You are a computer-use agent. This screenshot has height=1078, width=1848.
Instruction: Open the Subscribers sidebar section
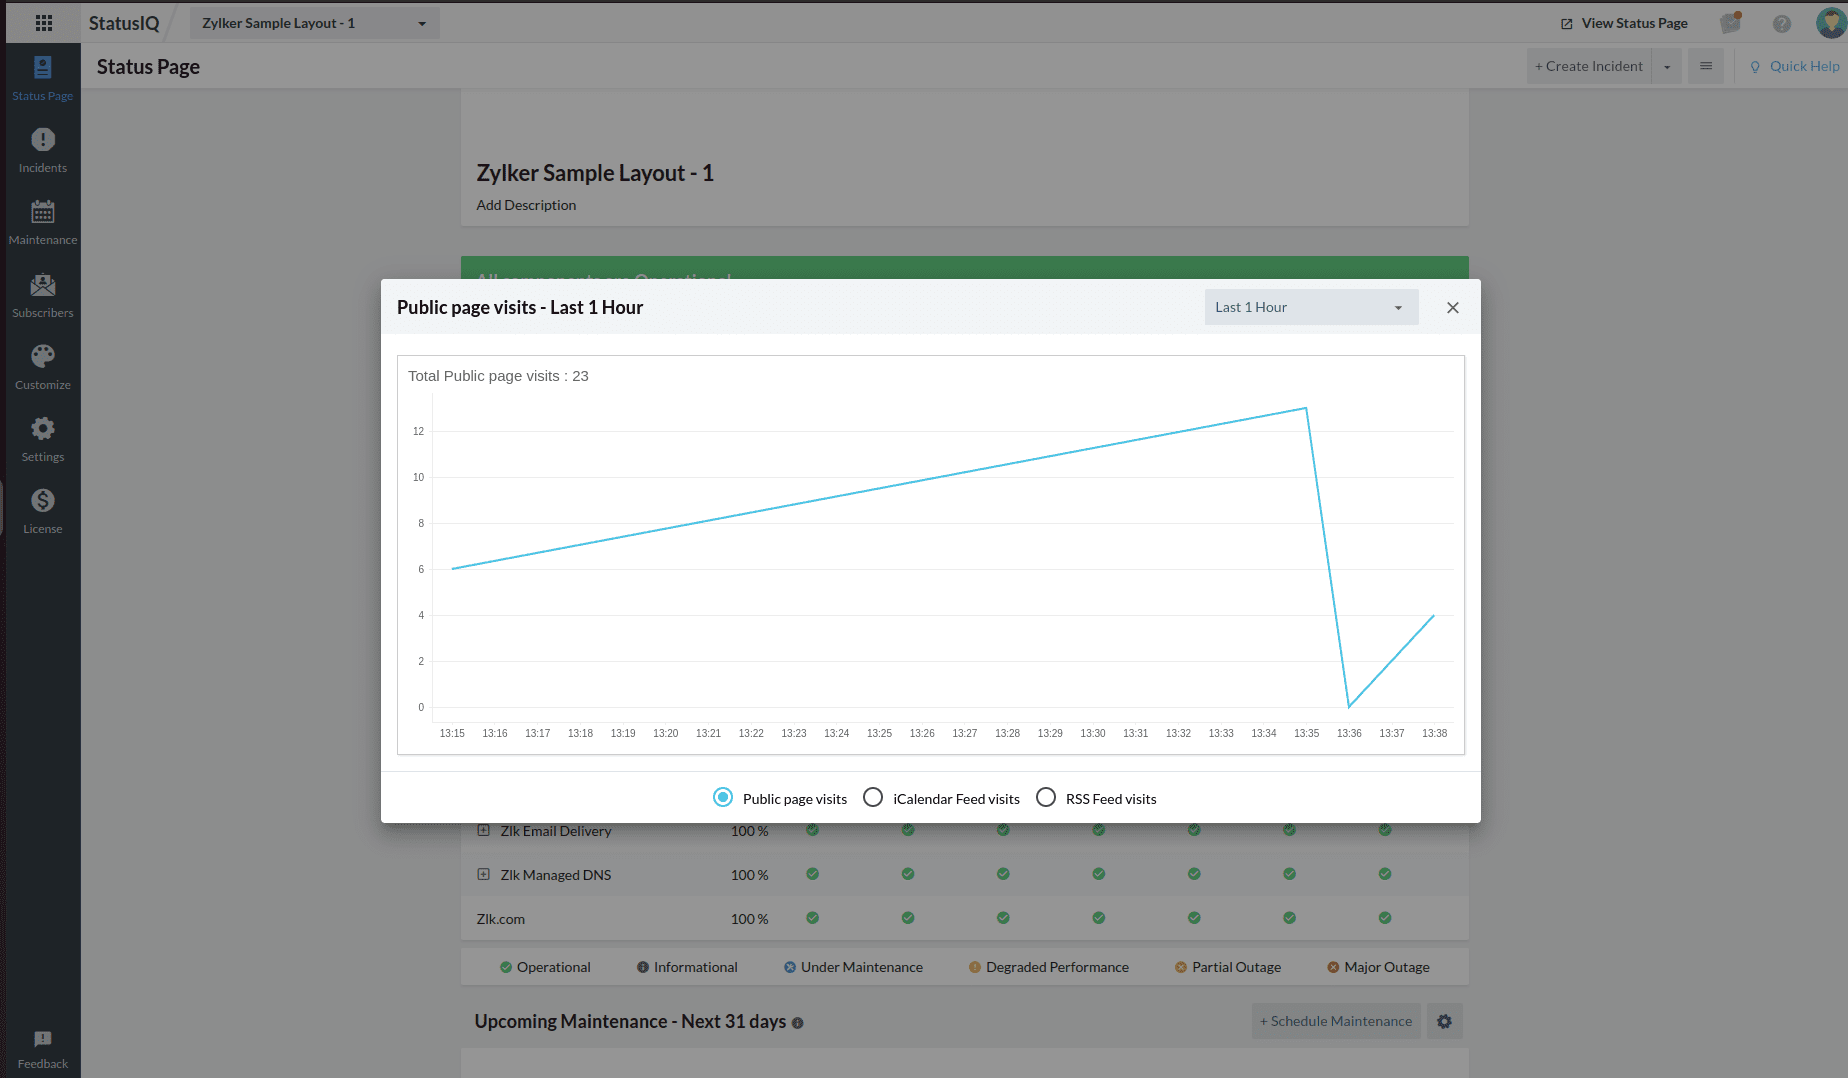[x=43, y=295]
